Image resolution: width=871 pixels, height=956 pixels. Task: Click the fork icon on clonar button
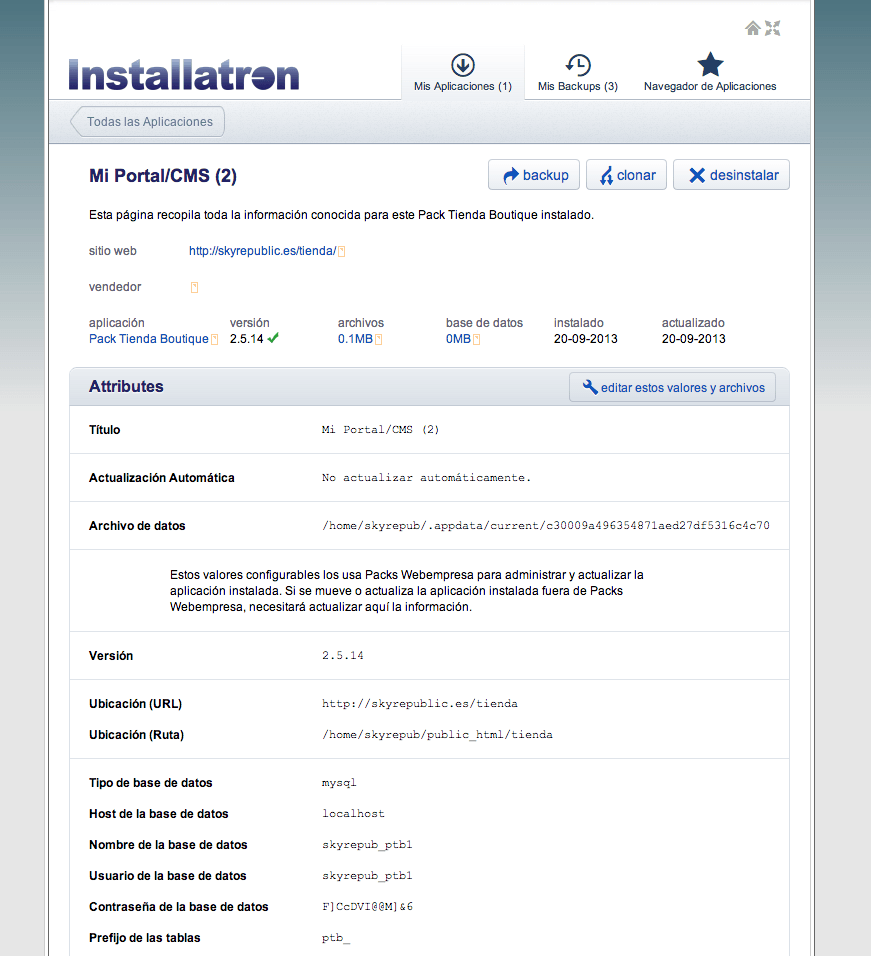(x=606, y=176)
